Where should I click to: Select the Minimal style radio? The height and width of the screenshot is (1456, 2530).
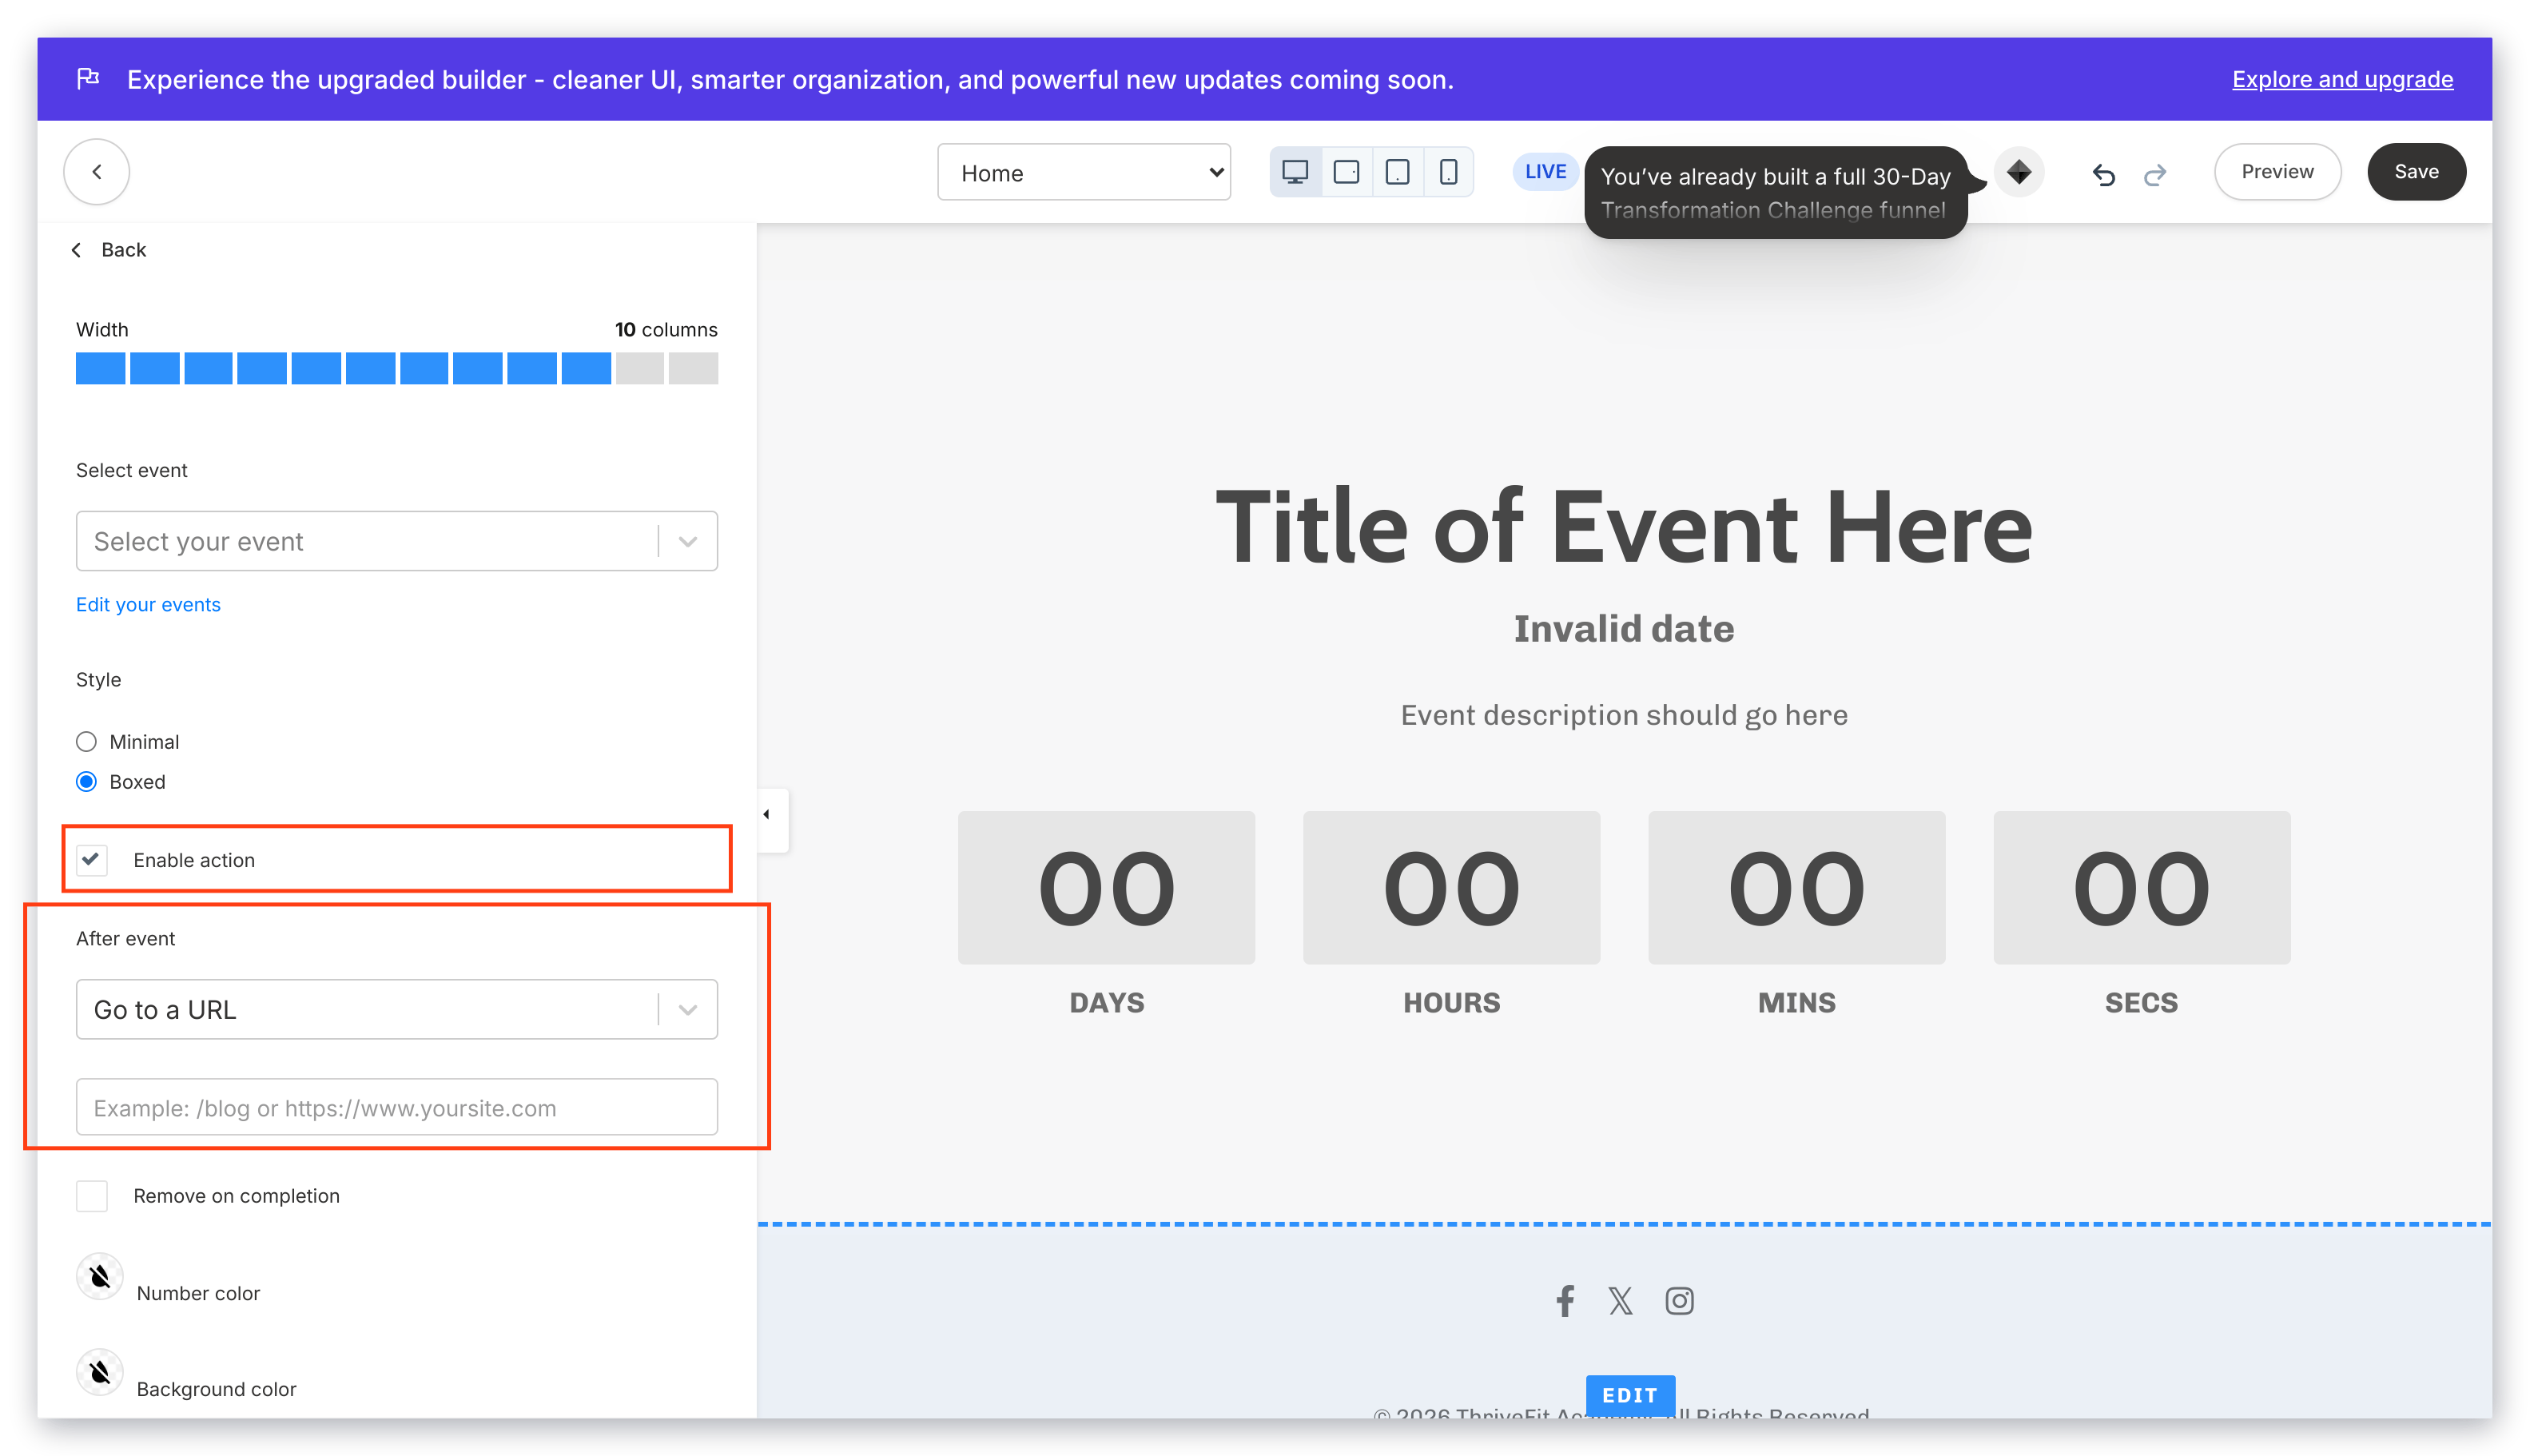point(86,741)
